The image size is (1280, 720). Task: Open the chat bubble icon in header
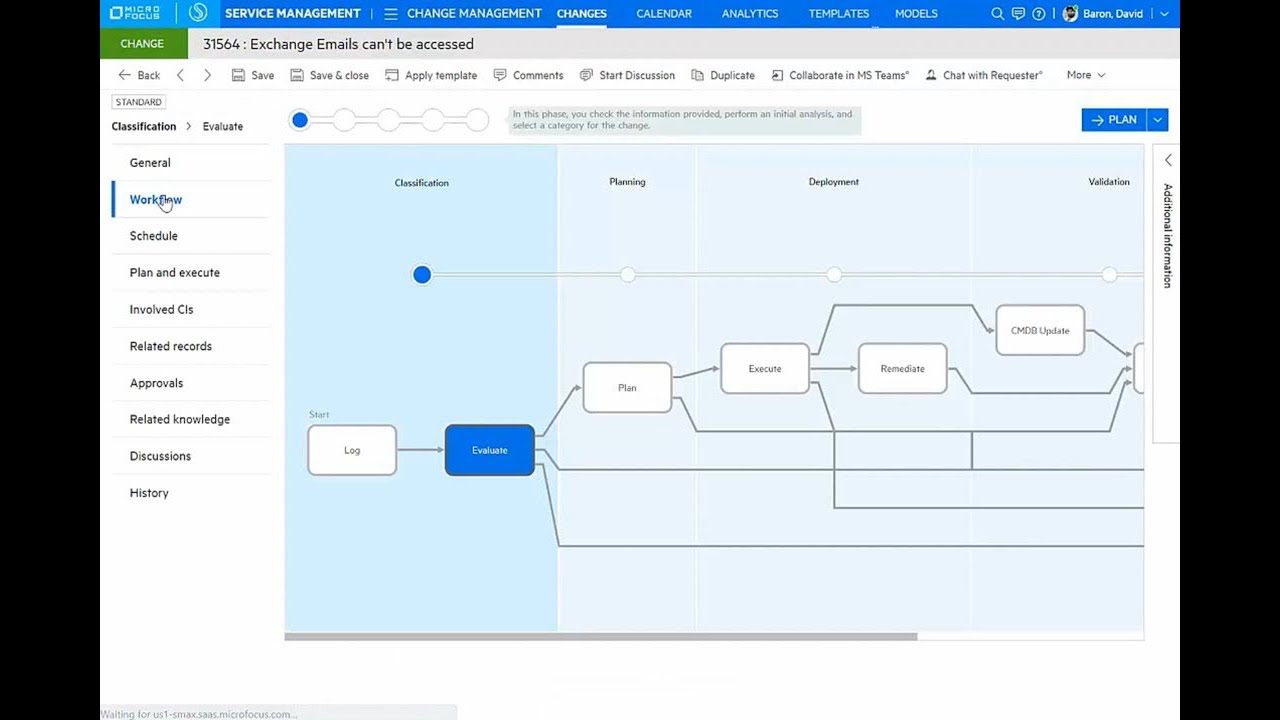(1018, 14)
